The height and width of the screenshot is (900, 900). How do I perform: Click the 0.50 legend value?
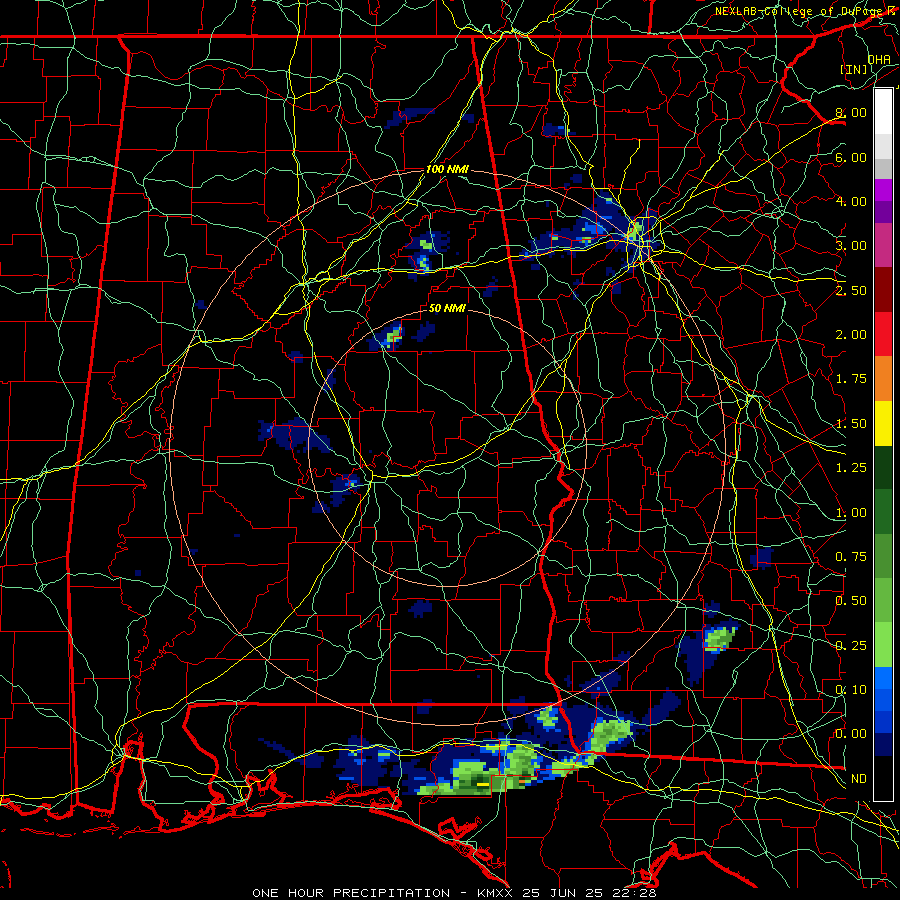[851, 601]
